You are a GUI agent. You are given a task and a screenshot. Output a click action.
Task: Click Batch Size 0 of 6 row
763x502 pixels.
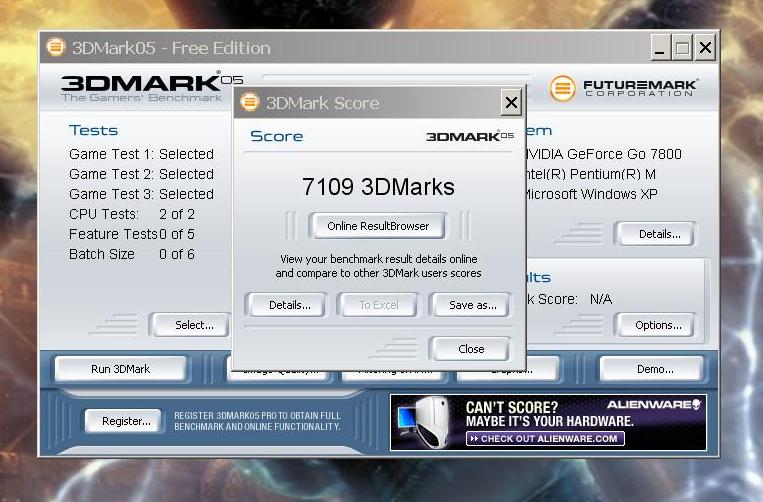(132, 254)
